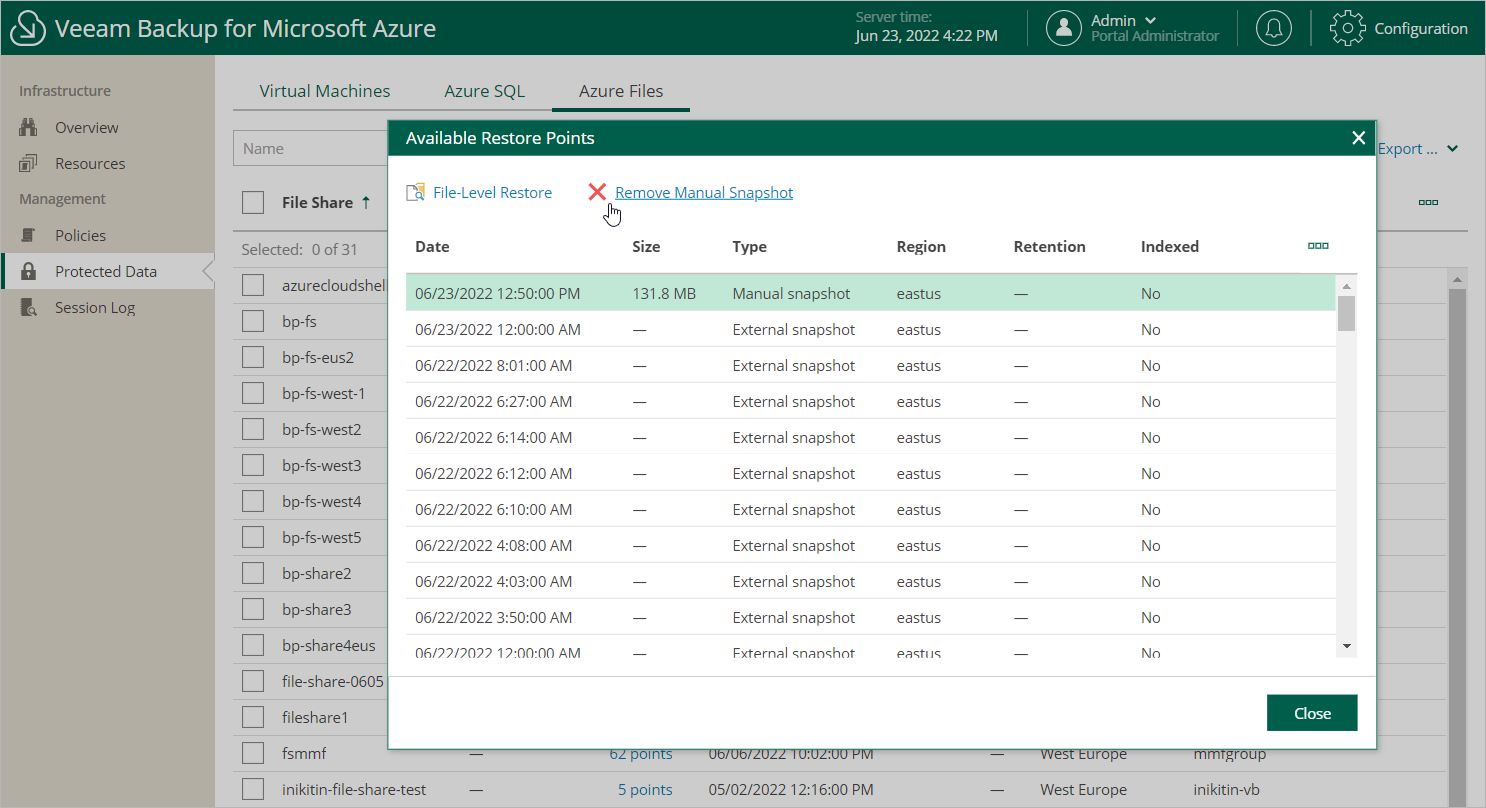
Task: Open column chooser in restore points dialog
Action: [1318, 246]
